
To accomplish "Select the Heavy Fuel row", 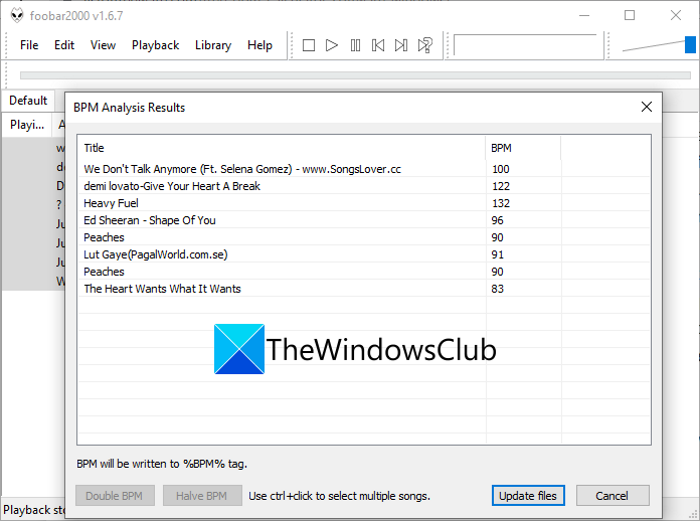I will [364, 203].
